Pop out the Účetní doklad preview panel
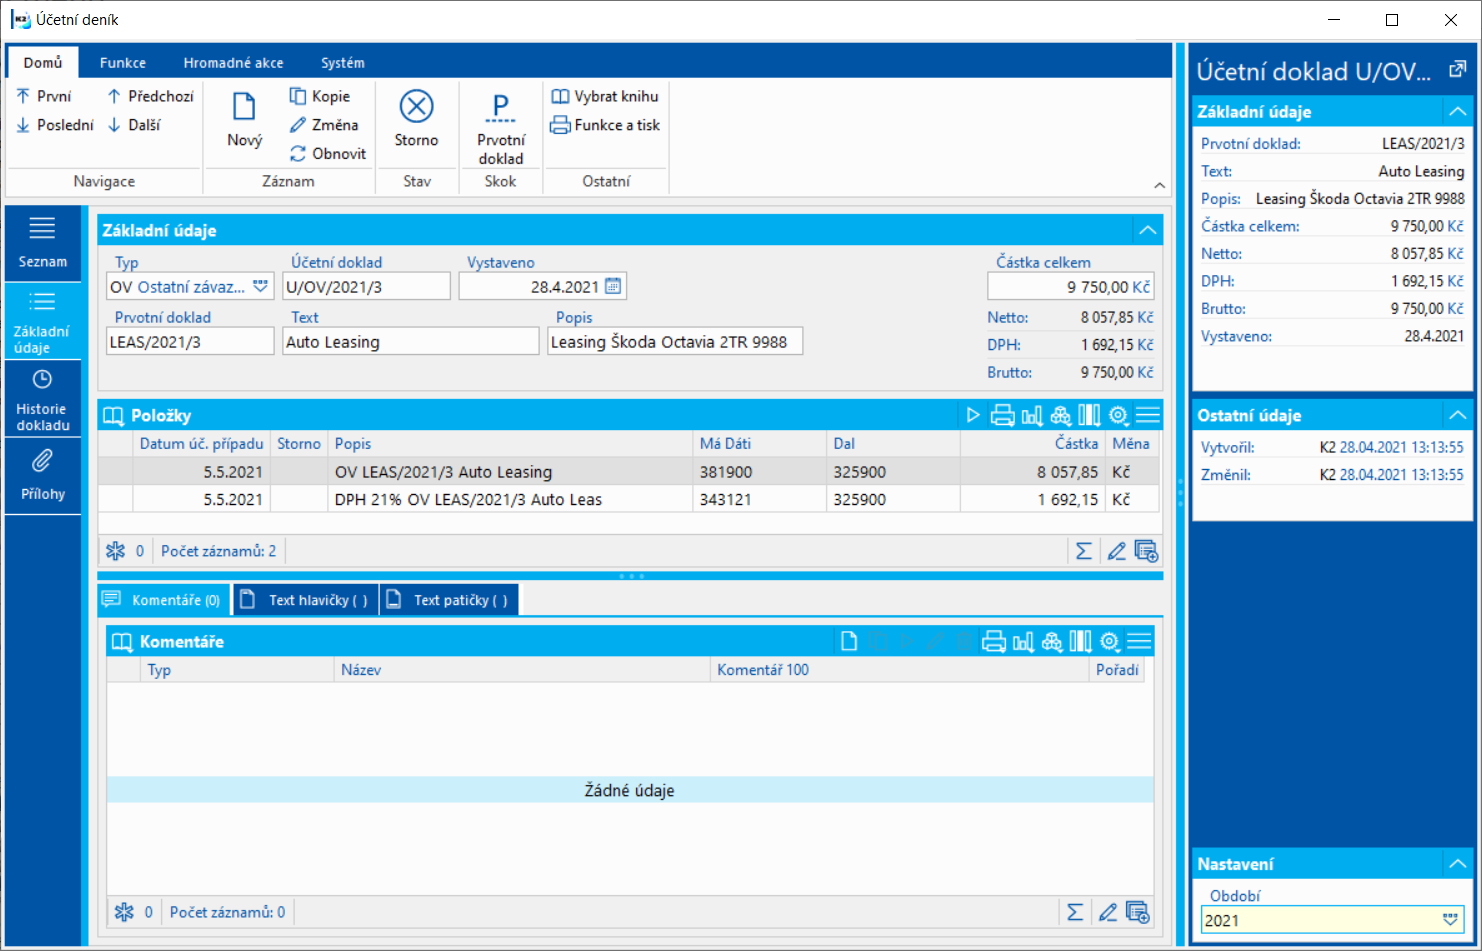Image resolution: width=1482 pixels, height=951 pixels. click(x=1457, y=70)
